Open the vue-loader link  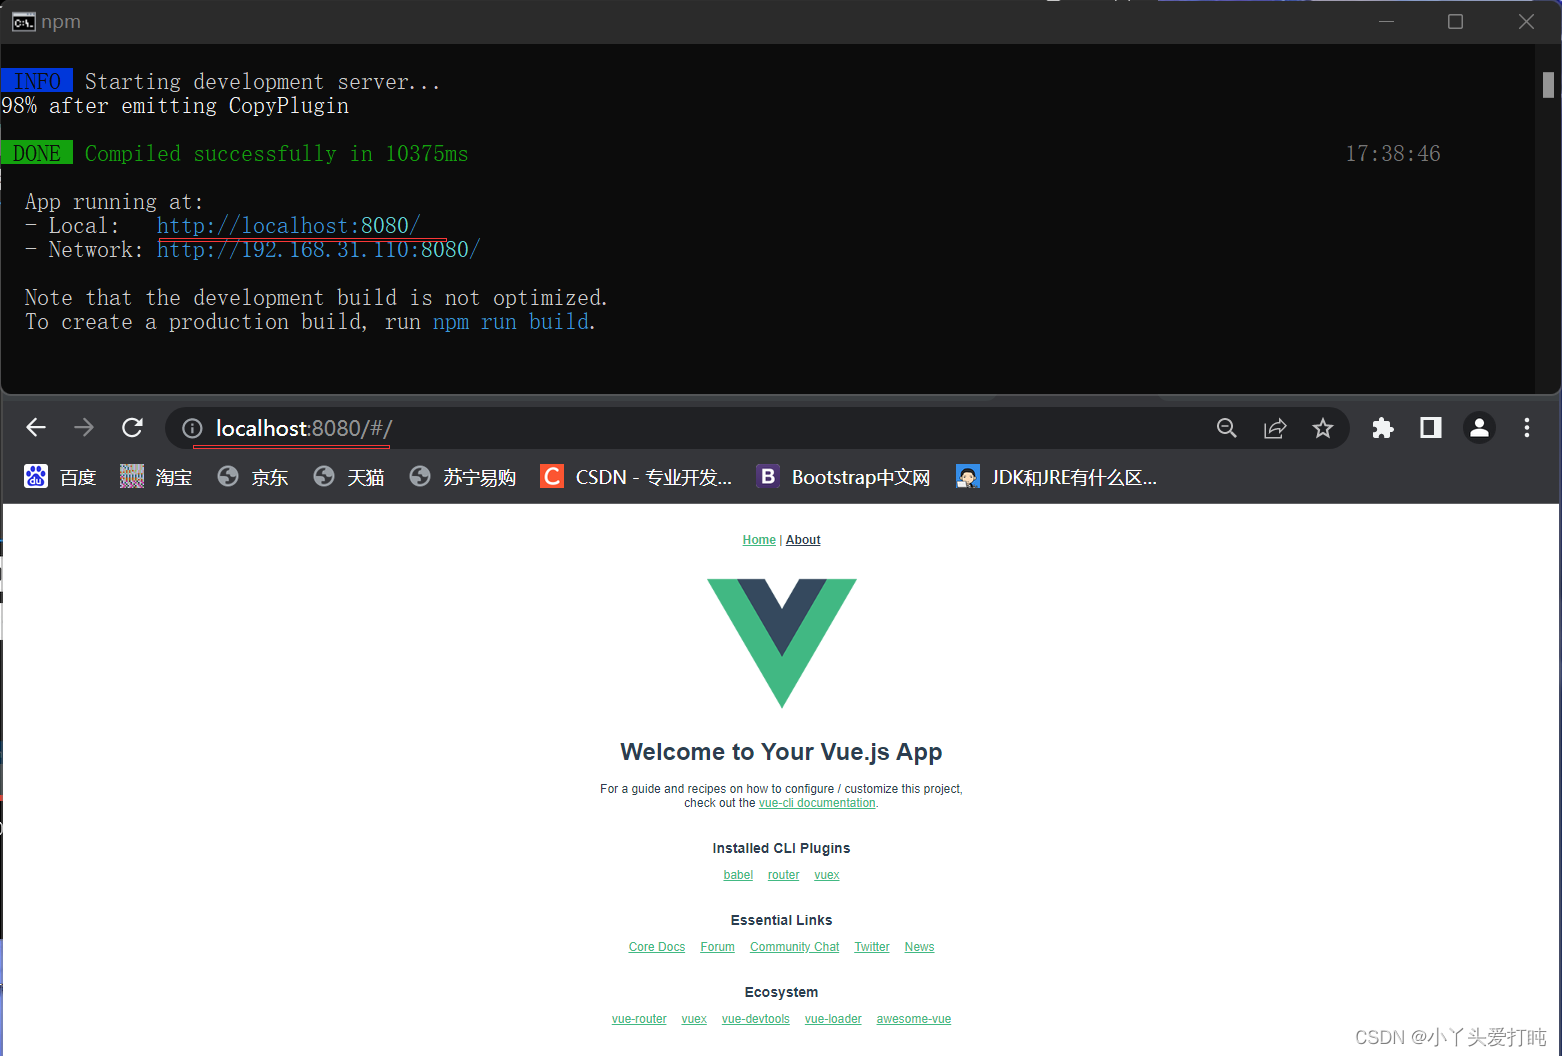833,1019
